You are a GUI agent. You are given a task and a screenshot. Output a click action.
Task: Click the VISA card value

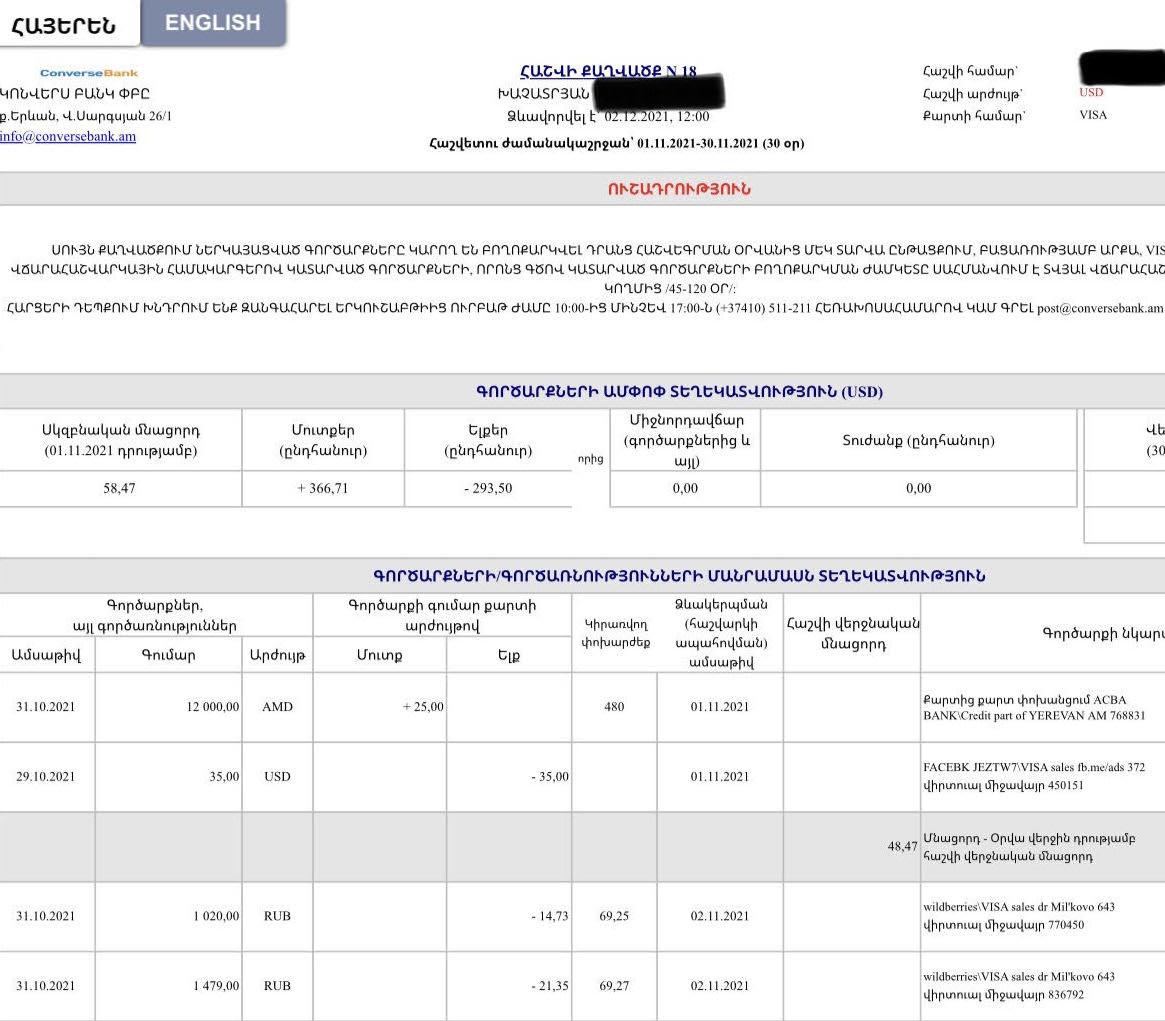pyautogui.click(x=1093, y=114)
